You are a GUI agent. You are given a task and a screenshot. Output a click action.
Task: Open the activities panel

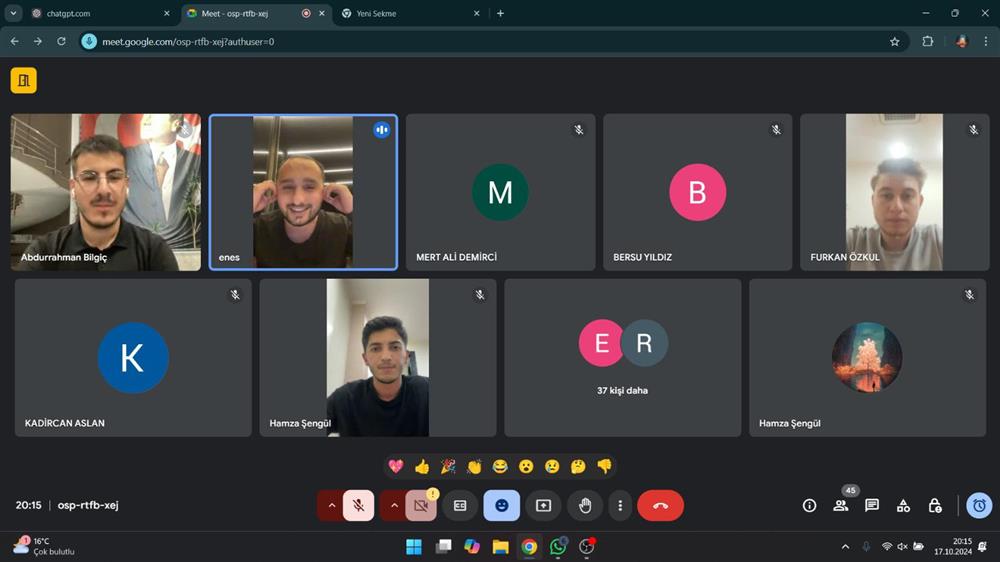coord(903,505)
